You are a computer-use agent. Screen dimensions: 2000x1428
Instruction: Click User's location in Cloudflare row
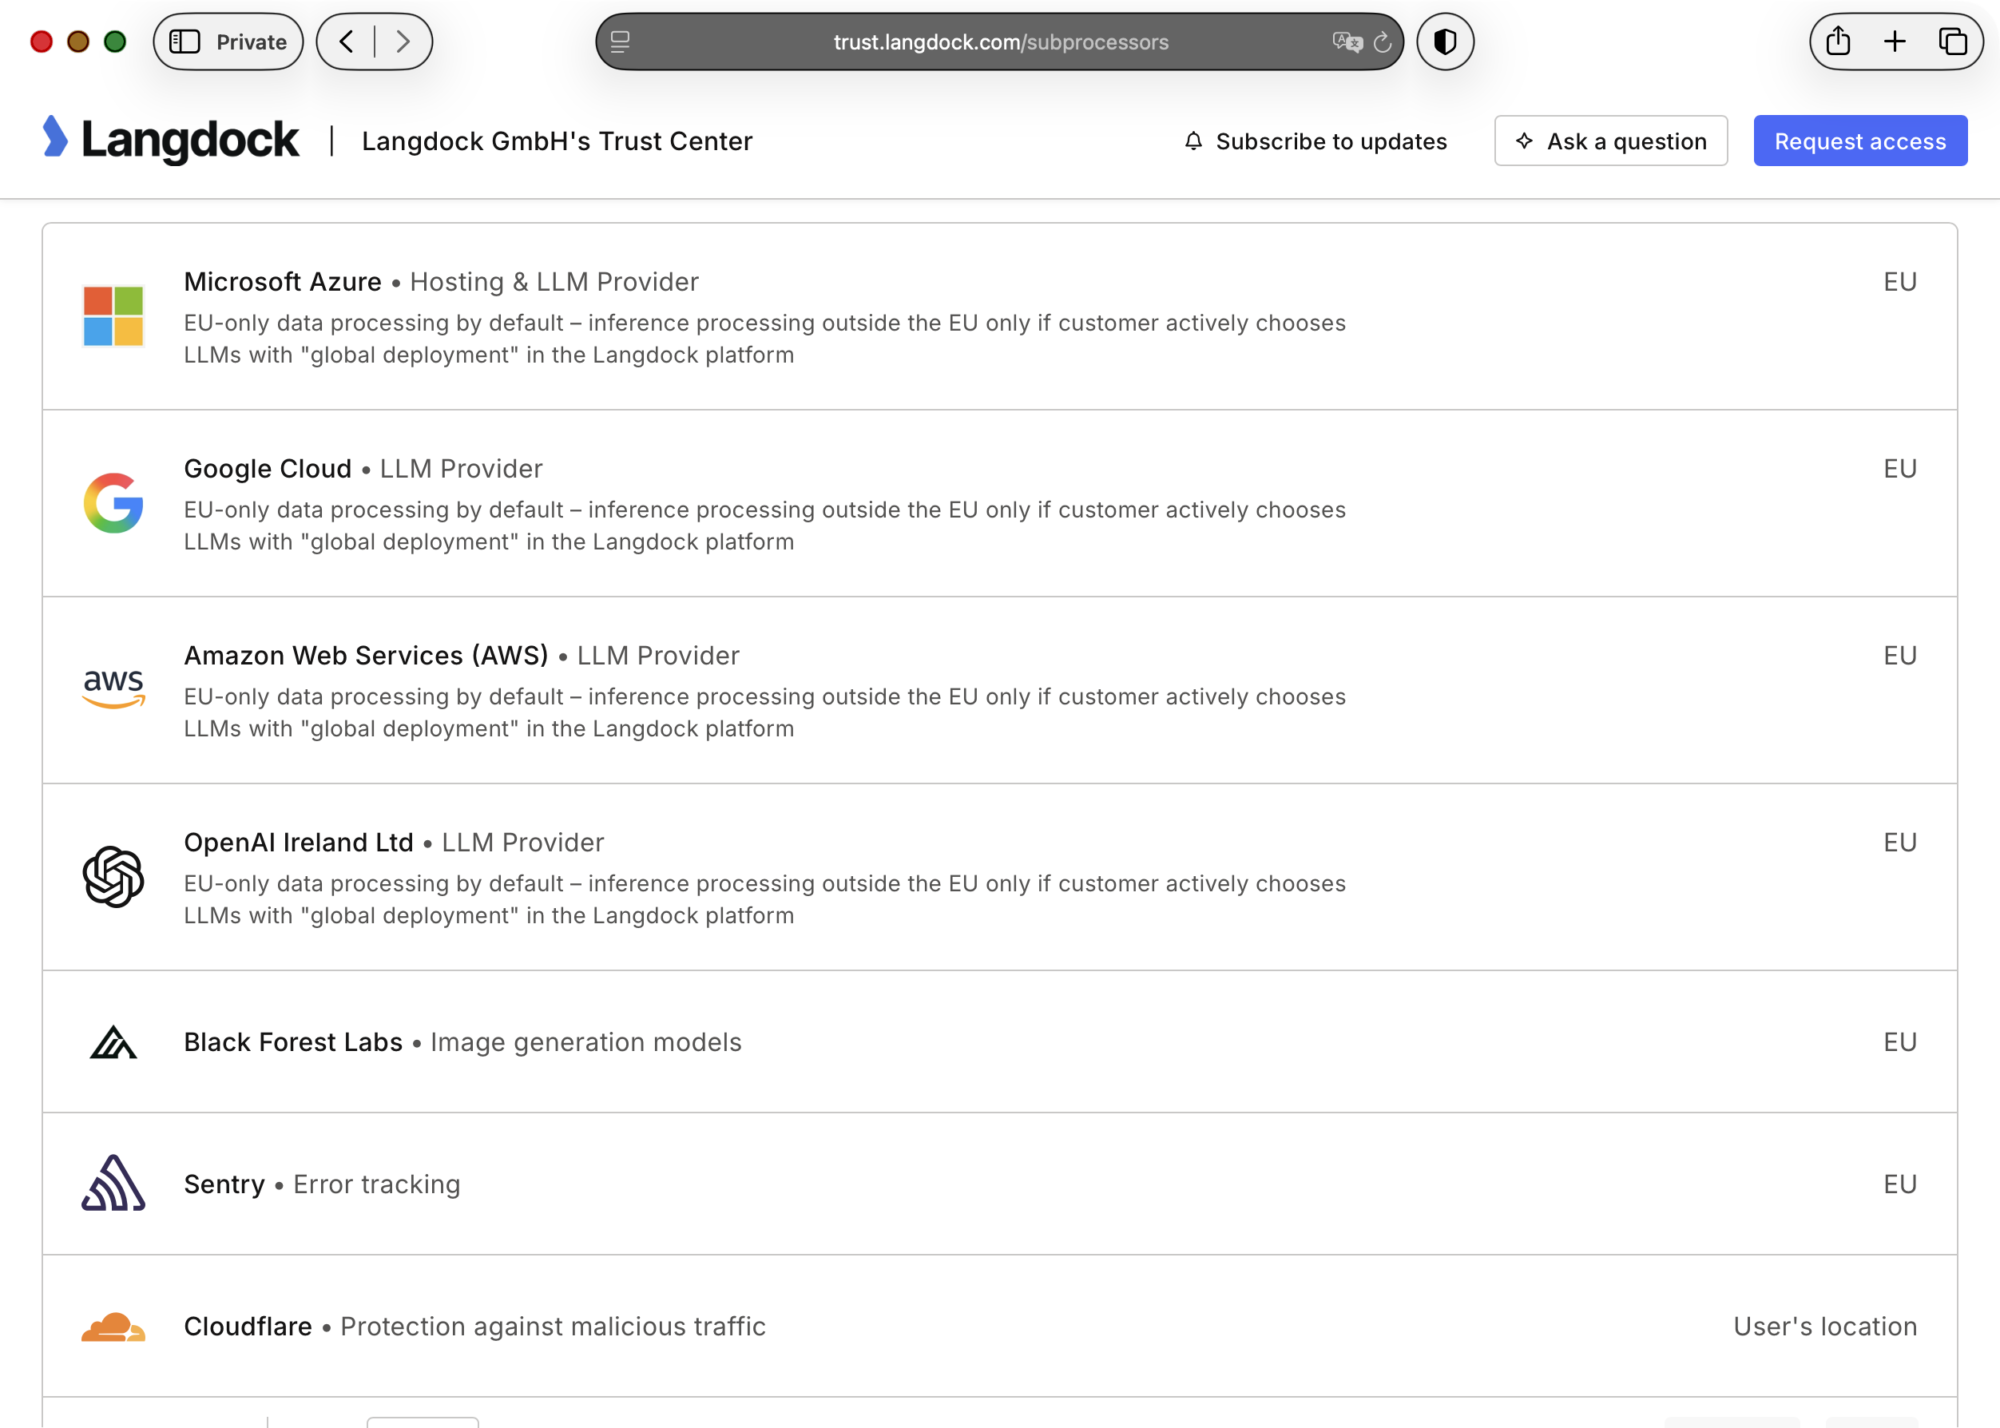(x=1825, y=1326)
